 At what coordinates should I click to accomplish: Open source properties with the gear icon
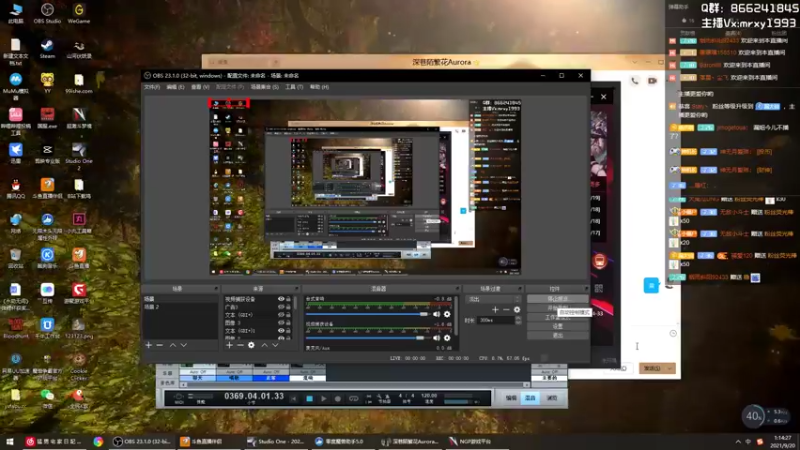pos(251,345)
